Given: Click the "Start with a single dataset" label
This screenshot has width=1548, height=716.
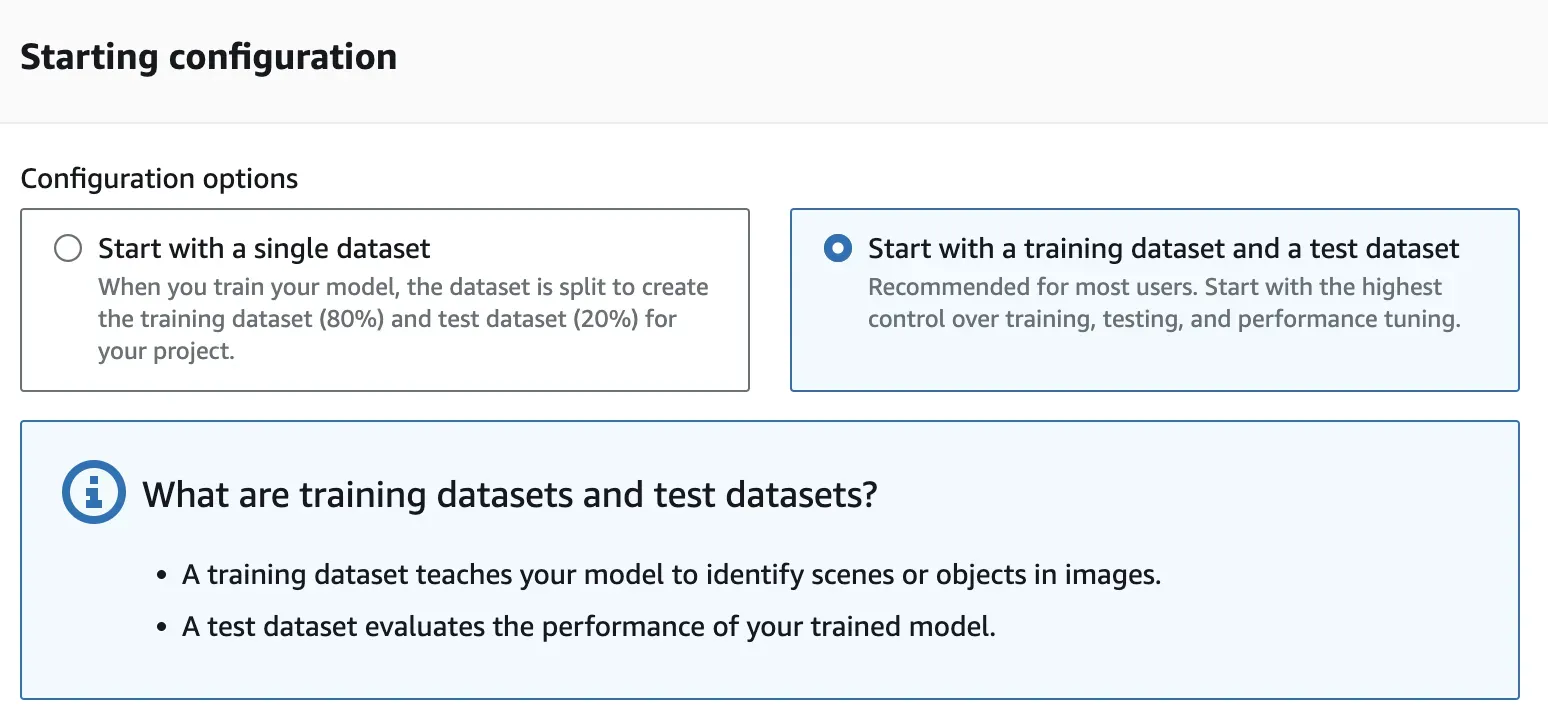Looking at the screenshot, I should 264,248.
